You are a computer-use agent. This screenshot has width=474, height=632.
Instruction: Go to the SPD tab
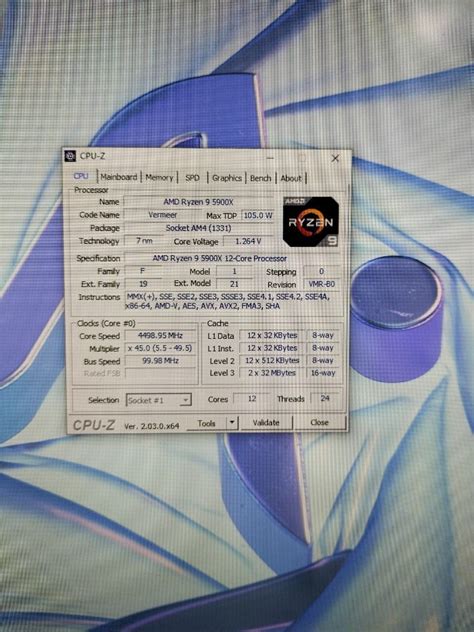(192, 178)
